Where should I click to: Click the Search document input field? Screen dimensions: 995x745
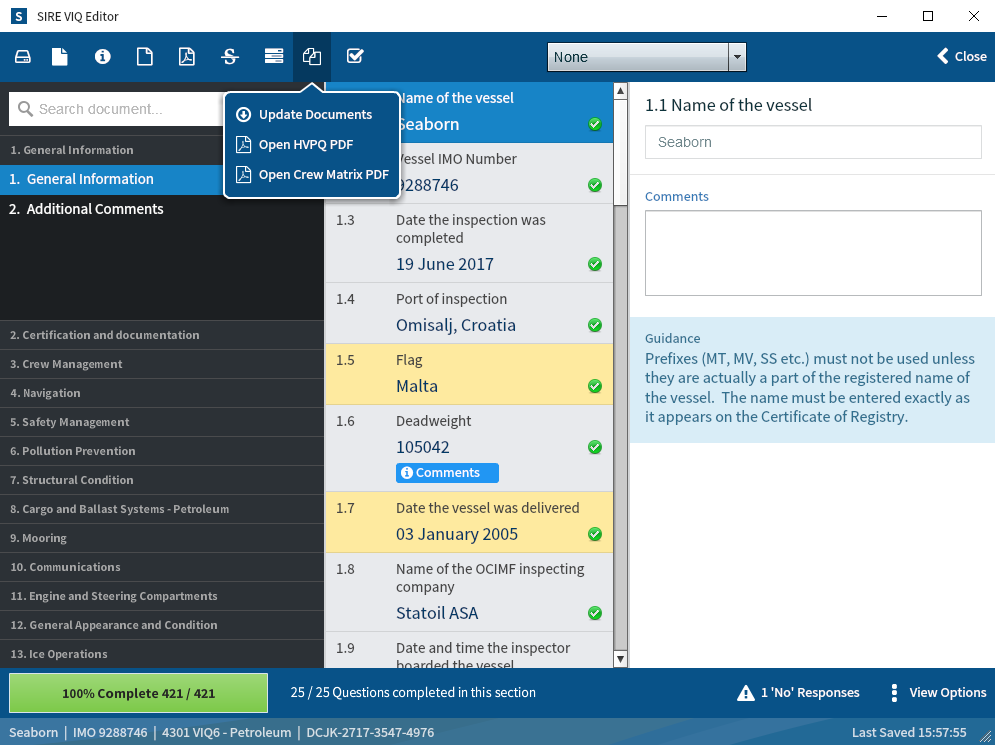point(117,109)
